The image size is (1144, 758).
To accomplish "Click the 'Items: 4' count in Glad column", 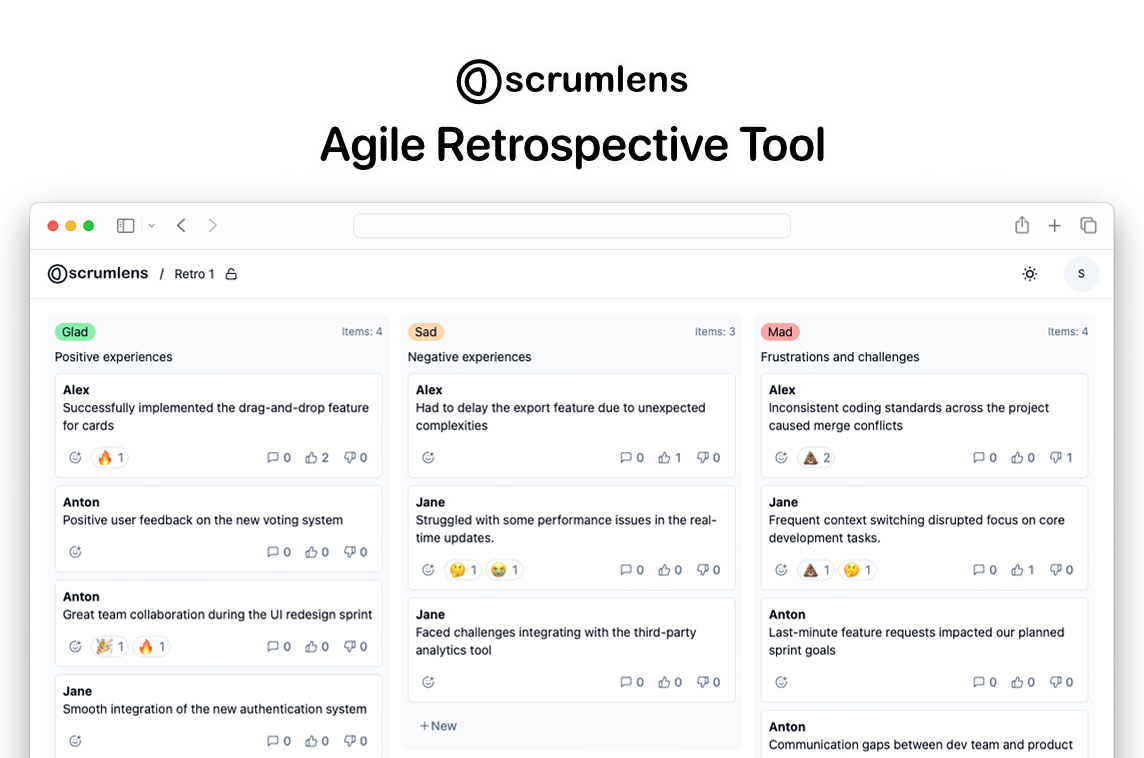I will tap(362, 331).
